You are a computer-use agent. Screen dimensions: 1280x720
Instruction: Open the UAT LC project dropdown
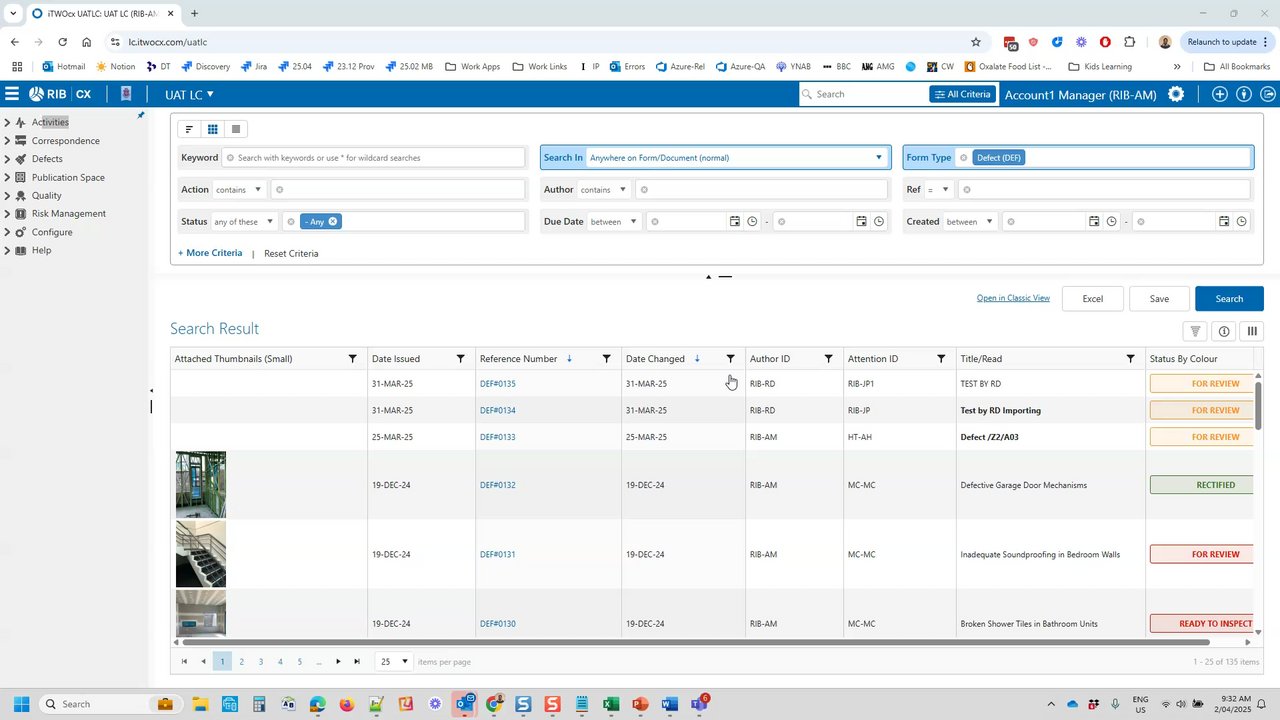click(x=190, y=95)
